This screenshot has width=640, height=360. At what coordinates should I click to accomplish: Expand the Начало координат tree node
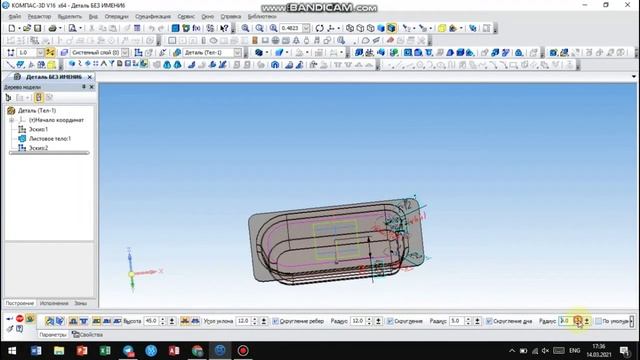(11, 120)
